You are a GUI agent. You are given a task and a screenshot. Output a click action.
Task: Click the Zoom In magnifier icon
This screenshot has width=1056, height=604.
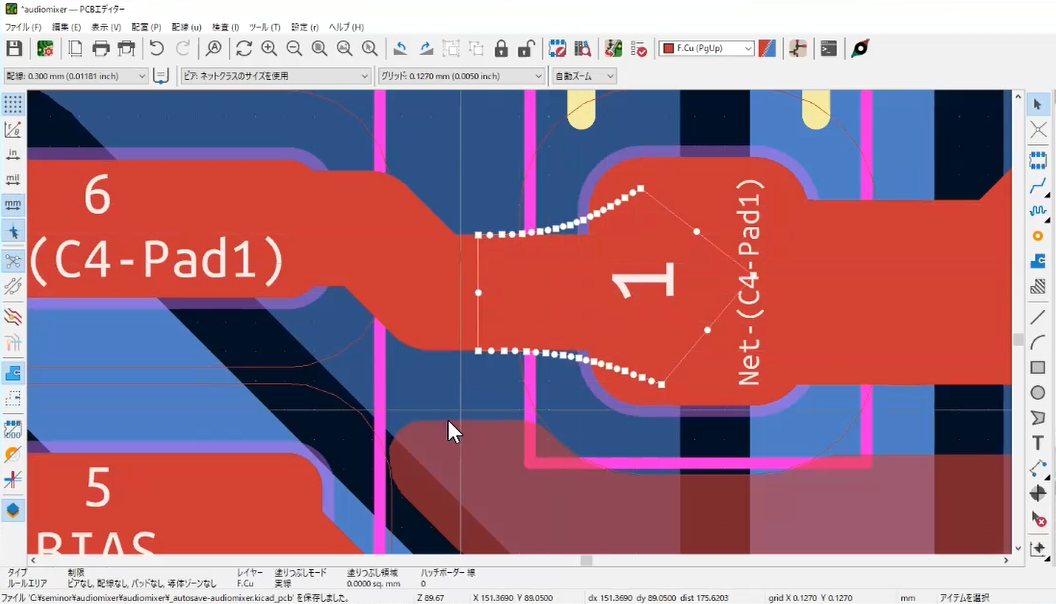(x=269, y=48)
